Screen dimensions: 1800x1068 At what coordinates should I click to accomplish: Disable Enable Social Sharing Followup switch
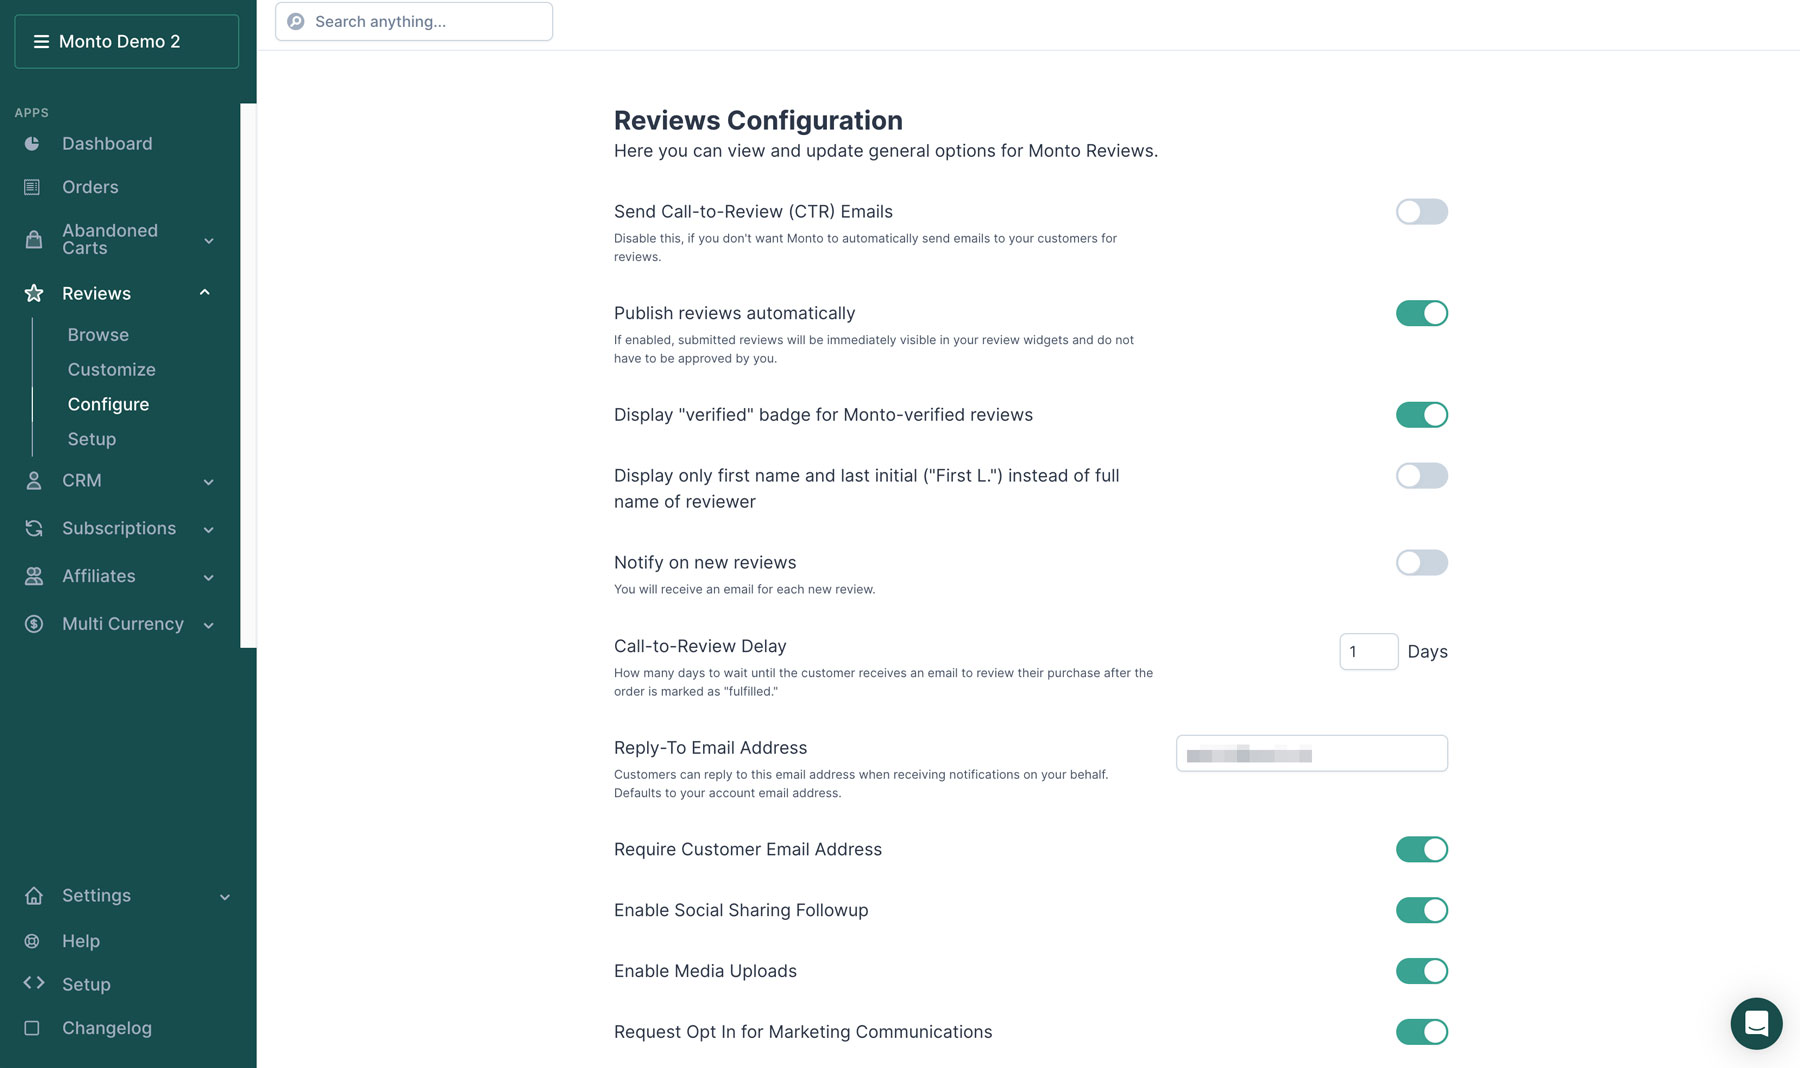pos(1421,910)
